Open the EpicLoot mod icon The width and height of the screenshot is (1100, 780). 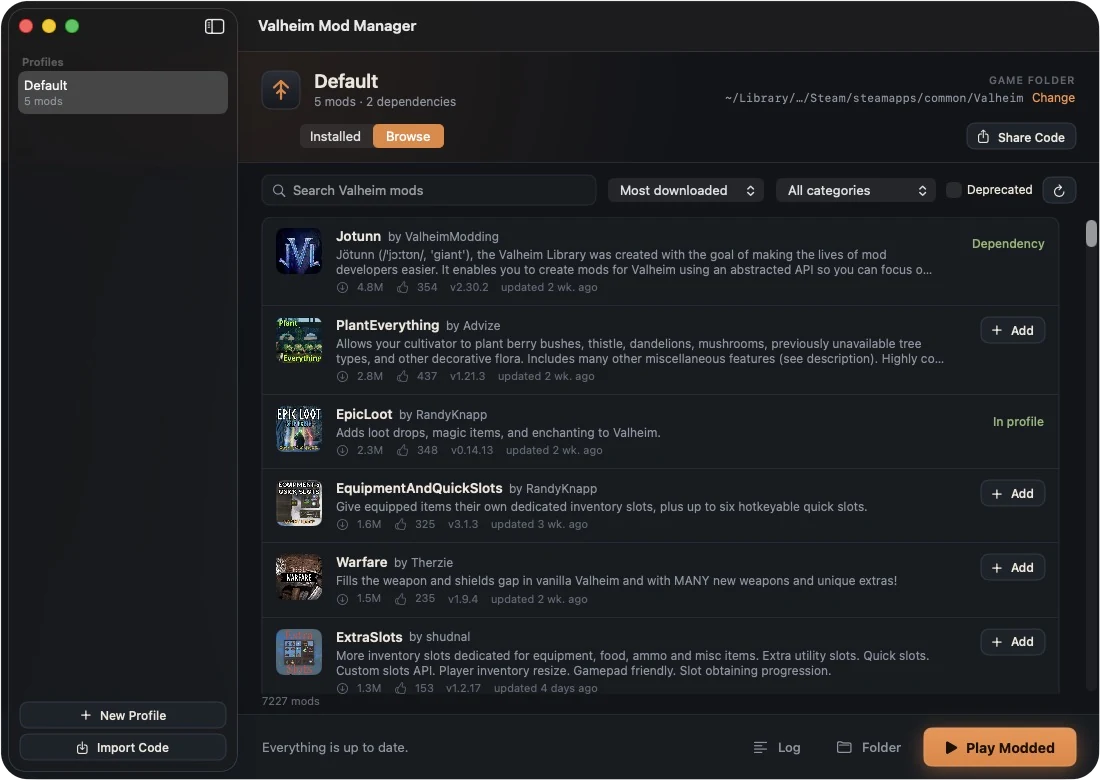click(299, 429)
